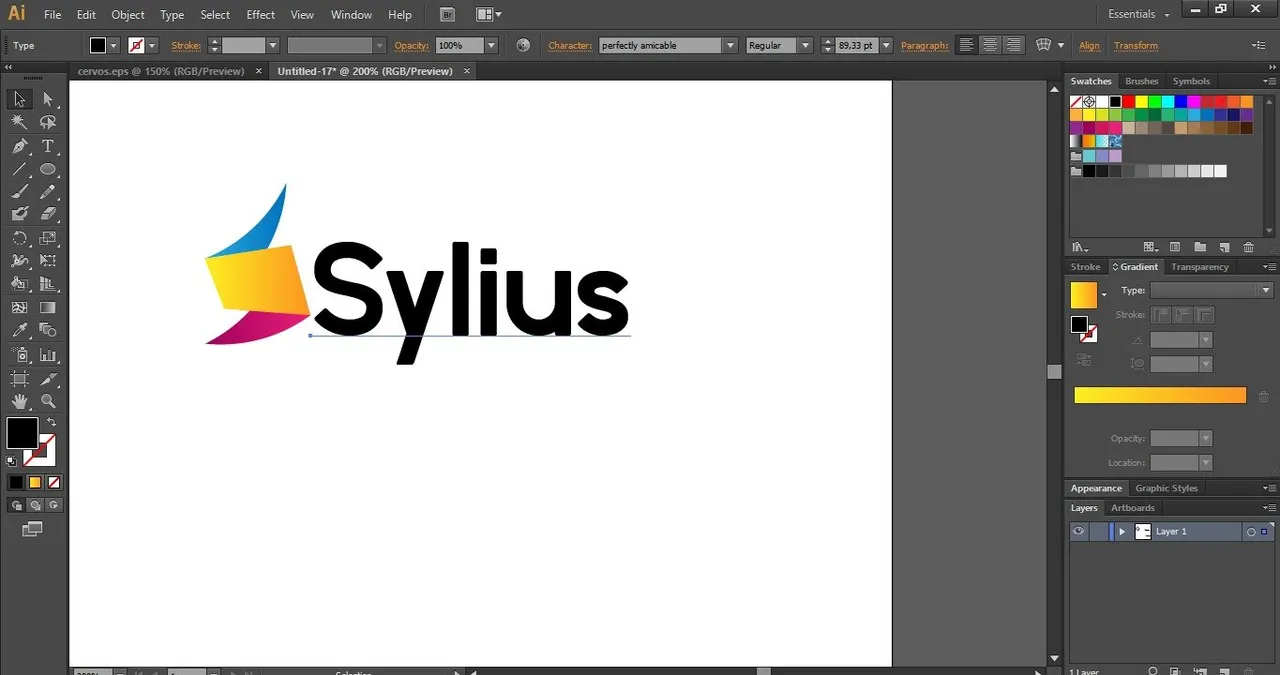Select the Rotate tool

[x=19, y=238]
